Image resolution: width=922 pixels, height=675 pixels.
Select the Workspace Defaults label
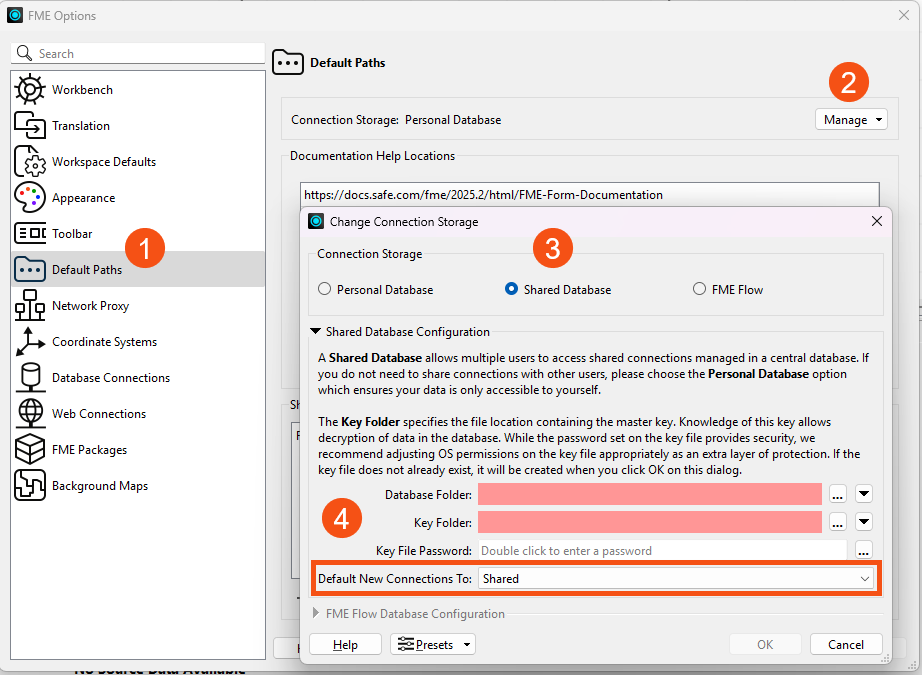click(x=104, y=162)
